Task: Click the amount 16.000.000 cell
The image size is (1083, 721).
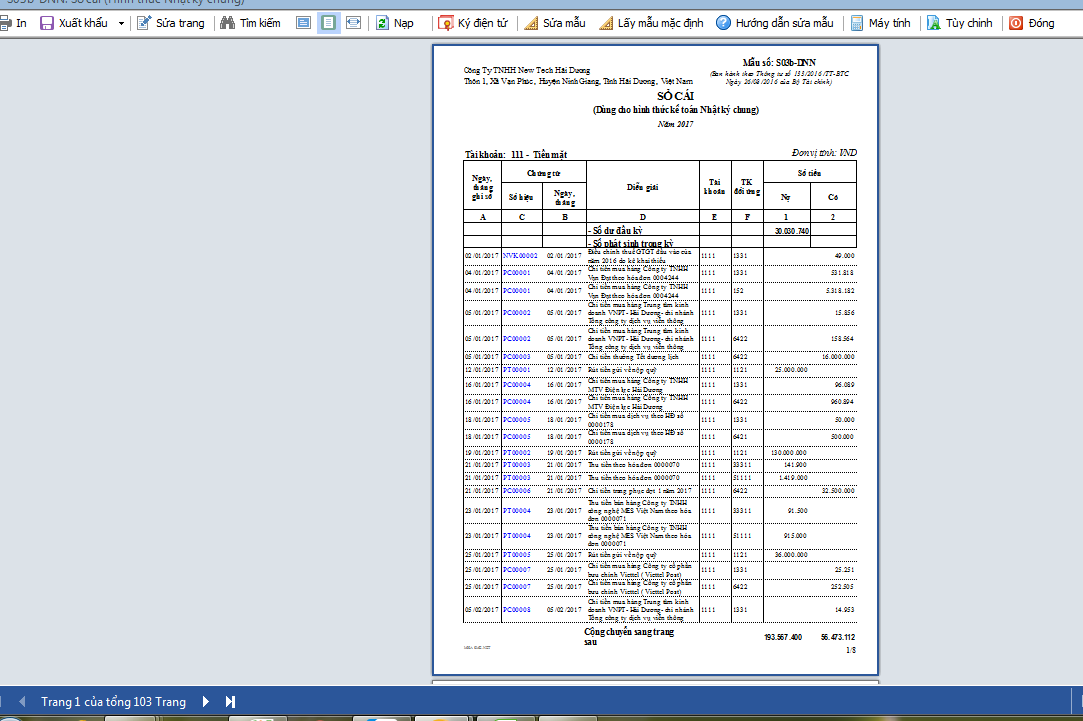Action: pyautogui.click(x=838, y=357)
